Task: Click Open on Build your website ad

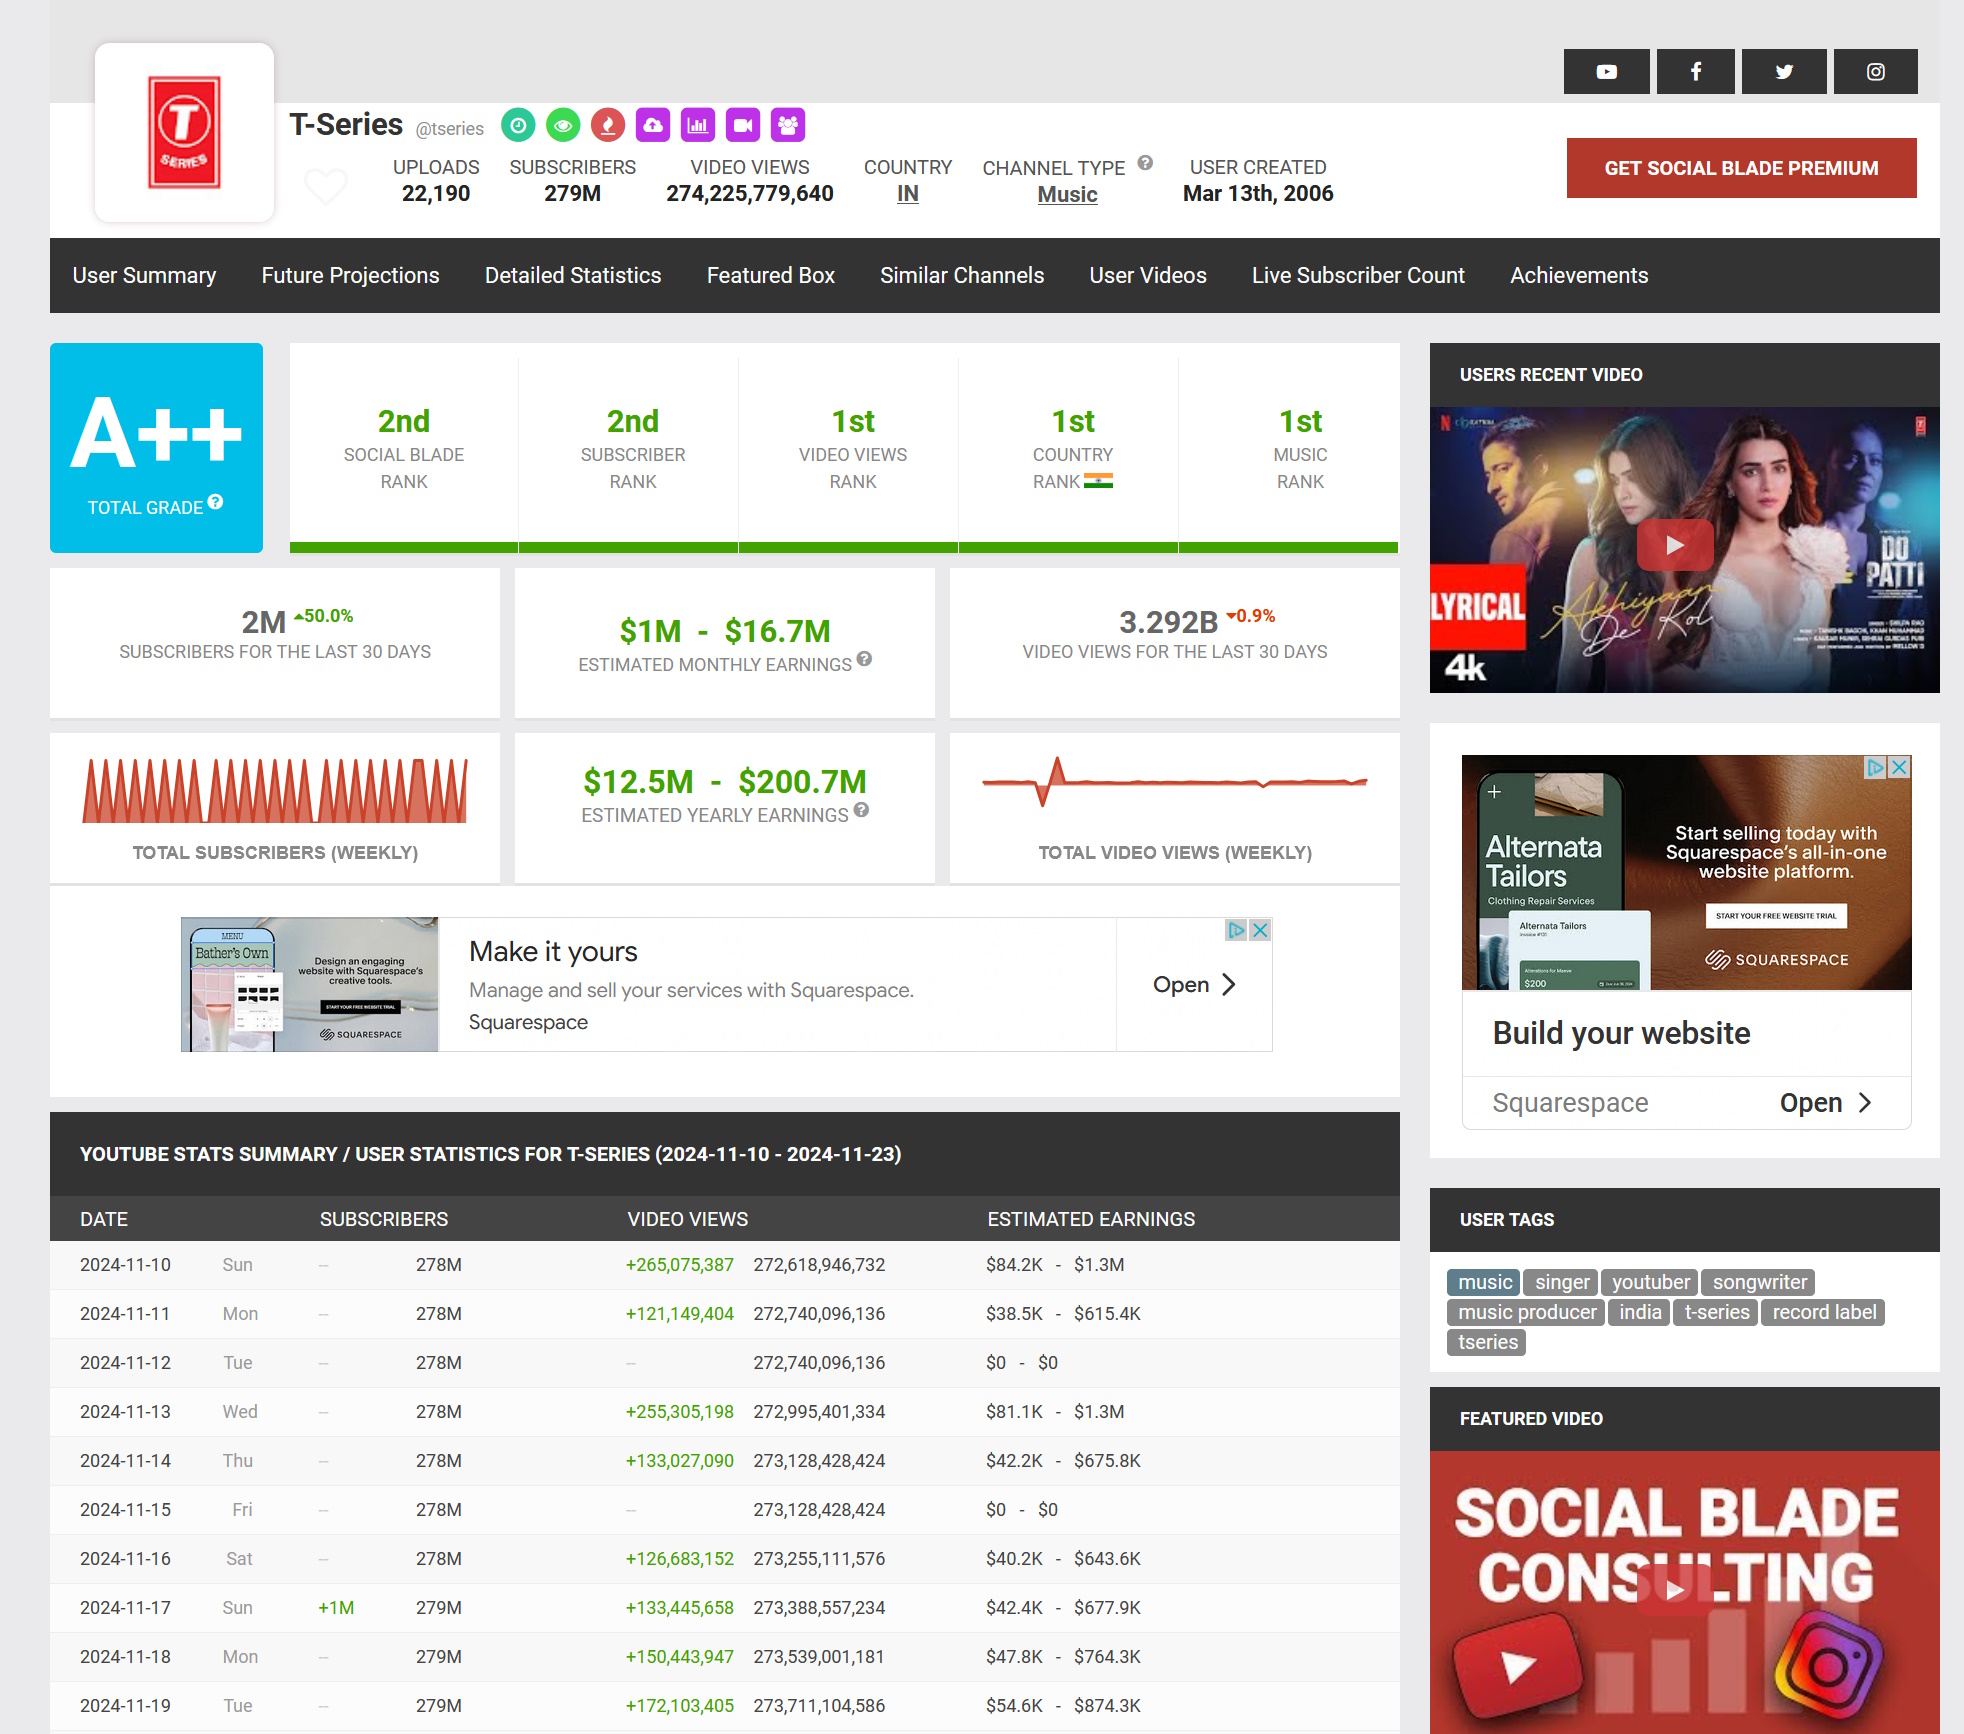Action: (x=1825, y=1102)
